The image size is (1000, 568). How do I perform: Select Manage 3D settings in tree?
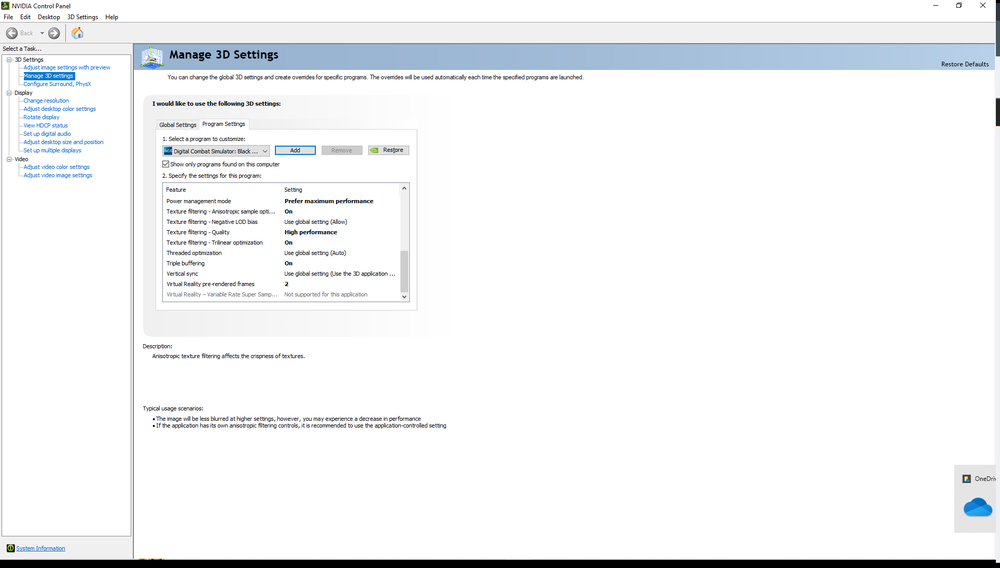tap(48, 76)
